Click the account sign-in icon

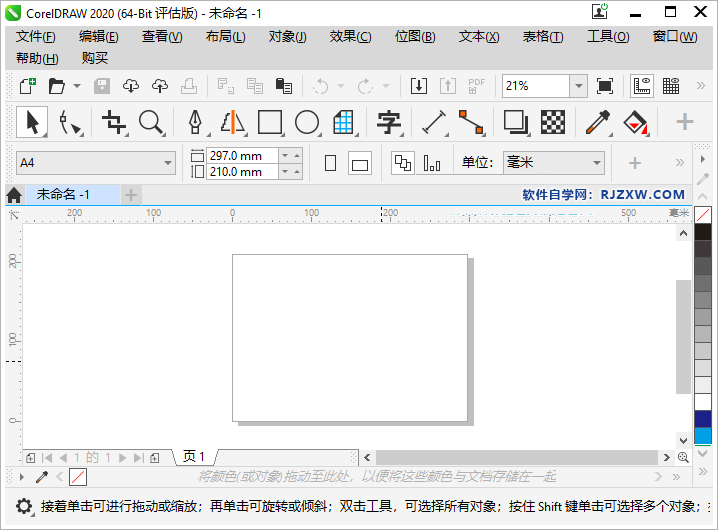599,11
